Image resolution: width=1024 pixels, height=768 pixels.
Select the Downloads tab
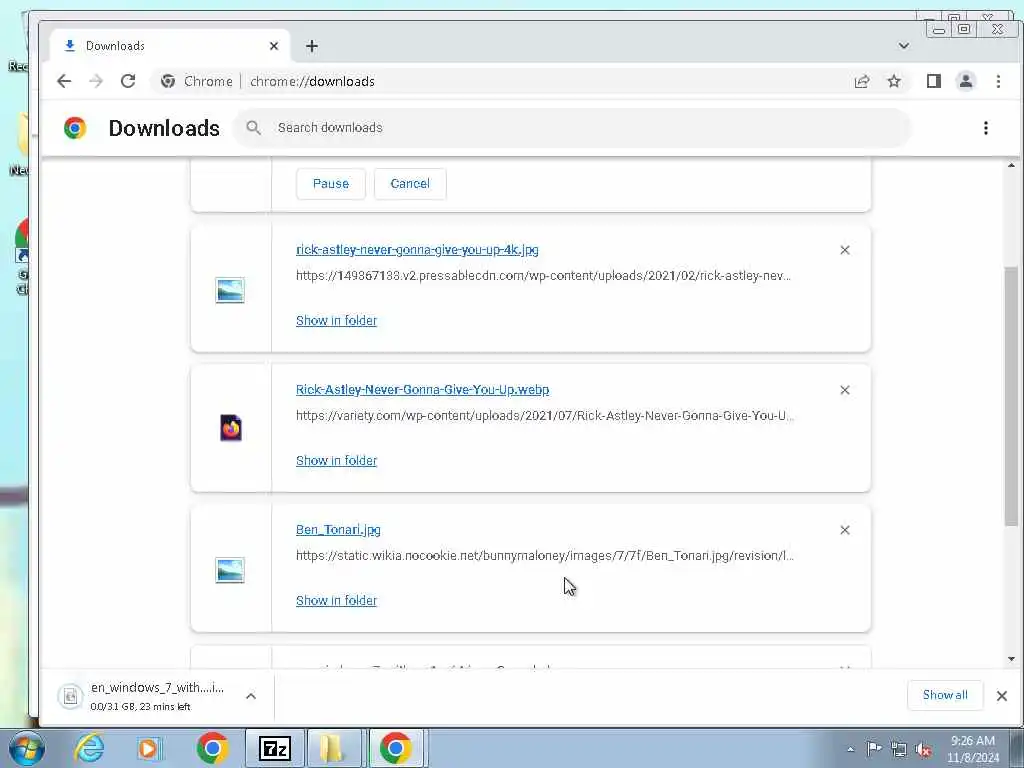click(170, 46)
